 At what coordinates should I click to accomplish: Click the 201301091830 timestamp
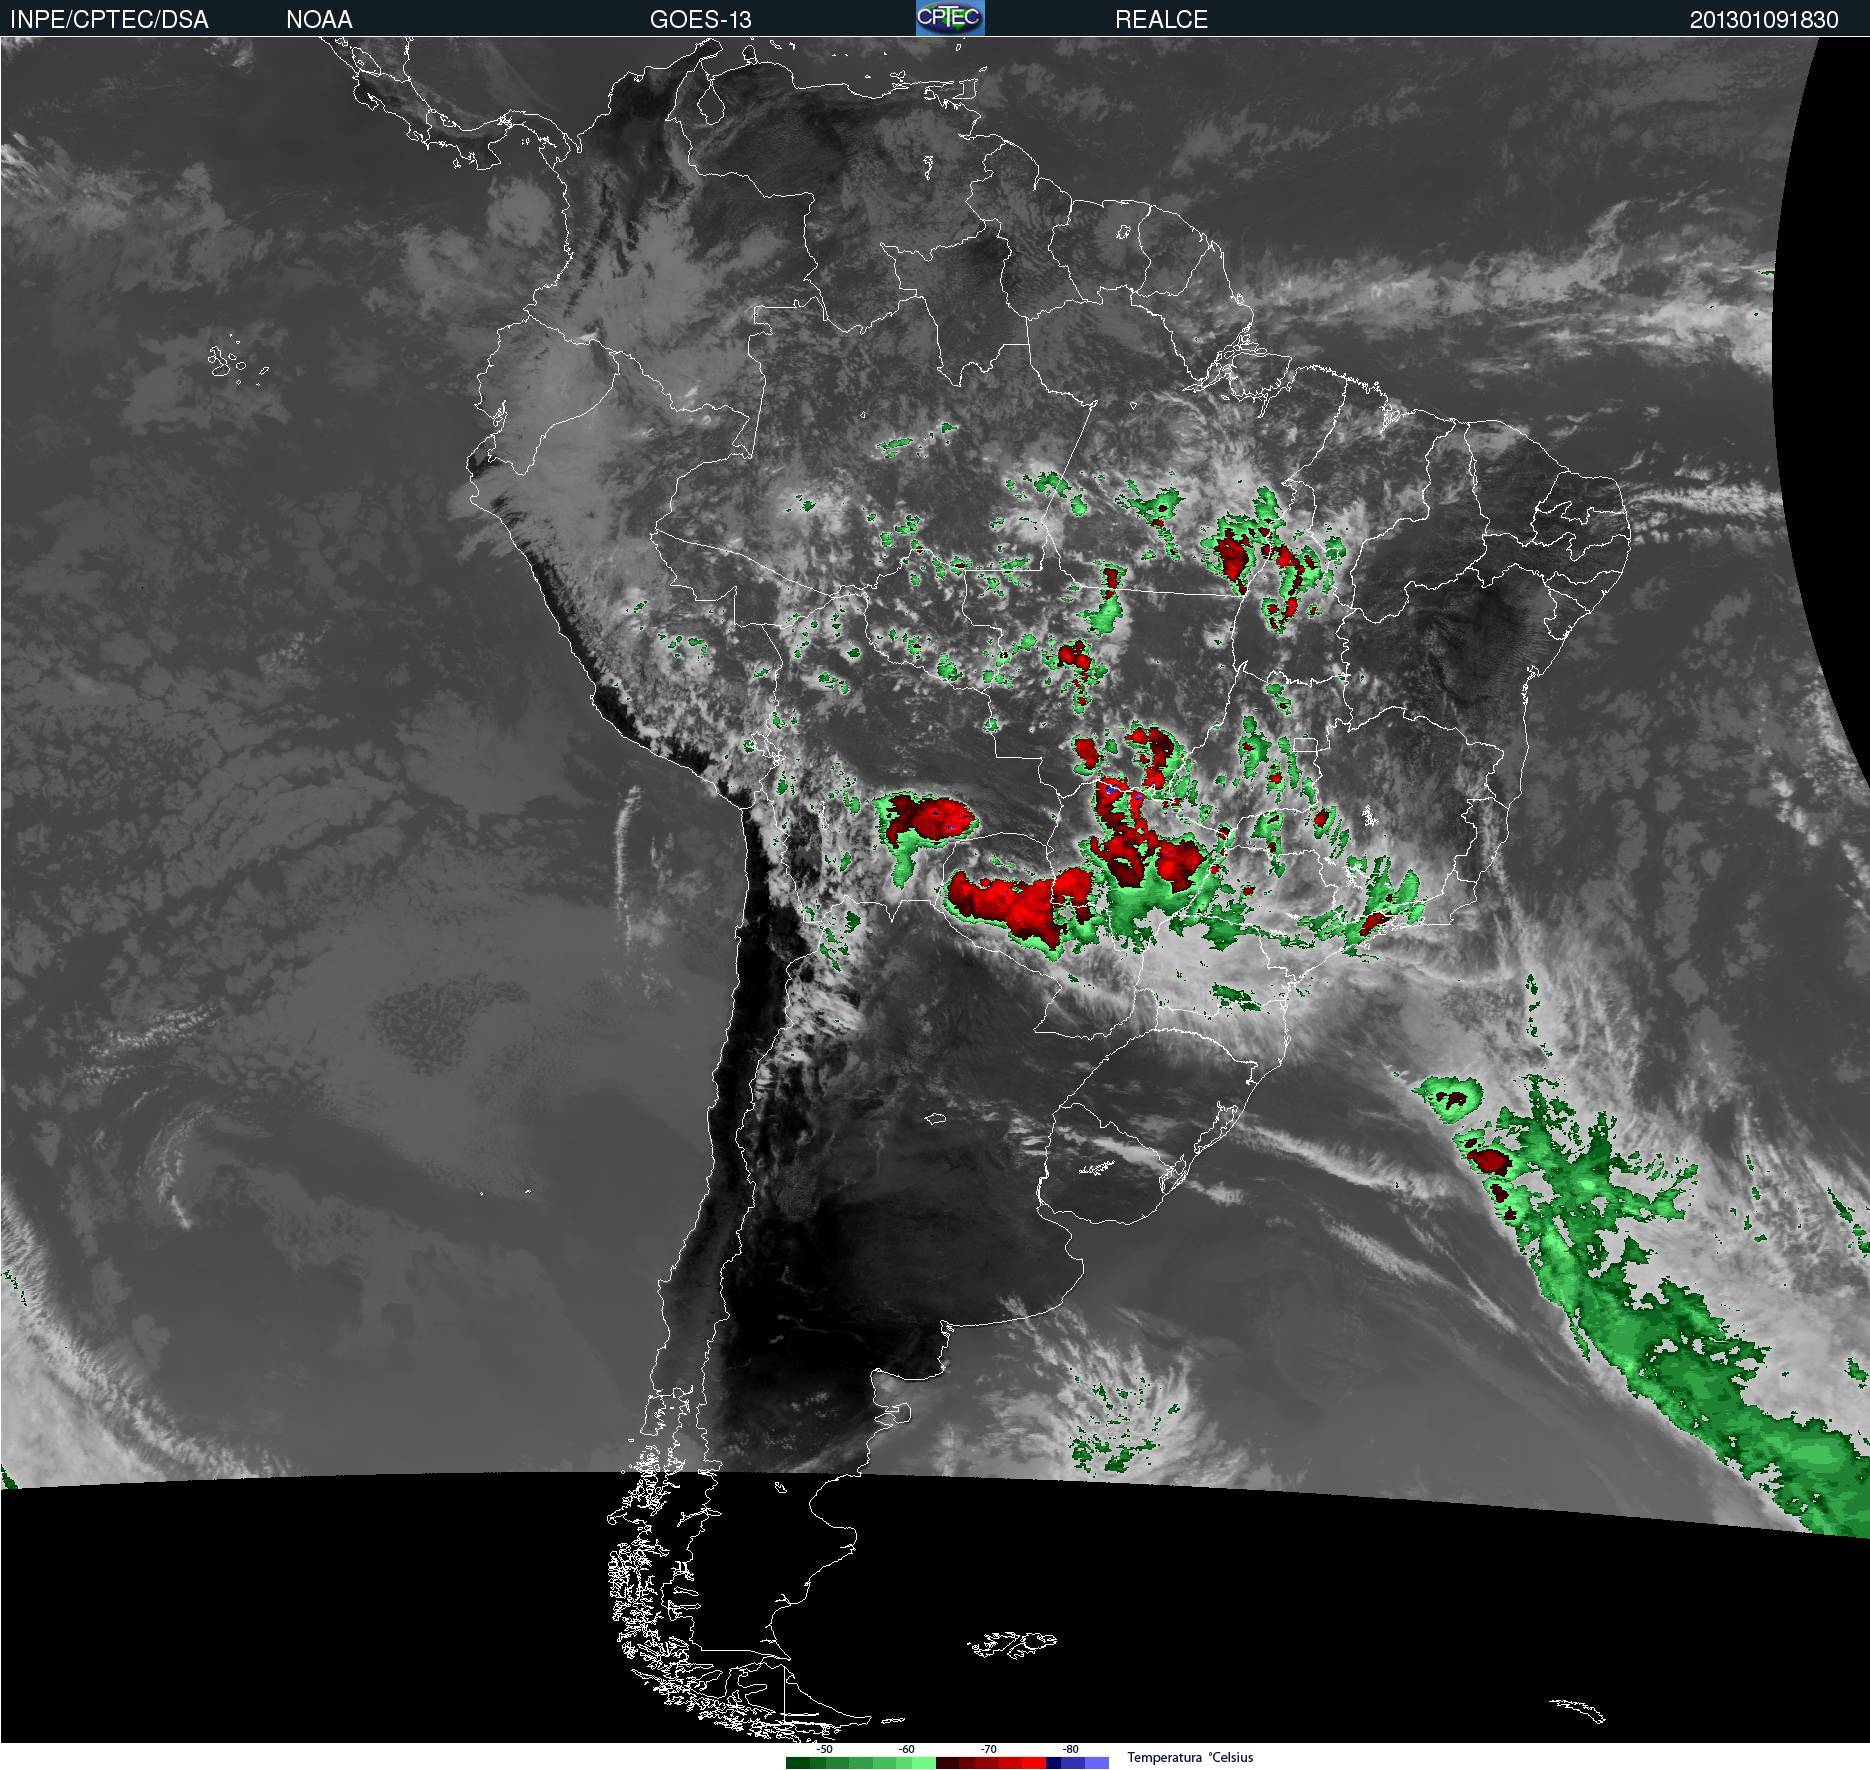1764,19
